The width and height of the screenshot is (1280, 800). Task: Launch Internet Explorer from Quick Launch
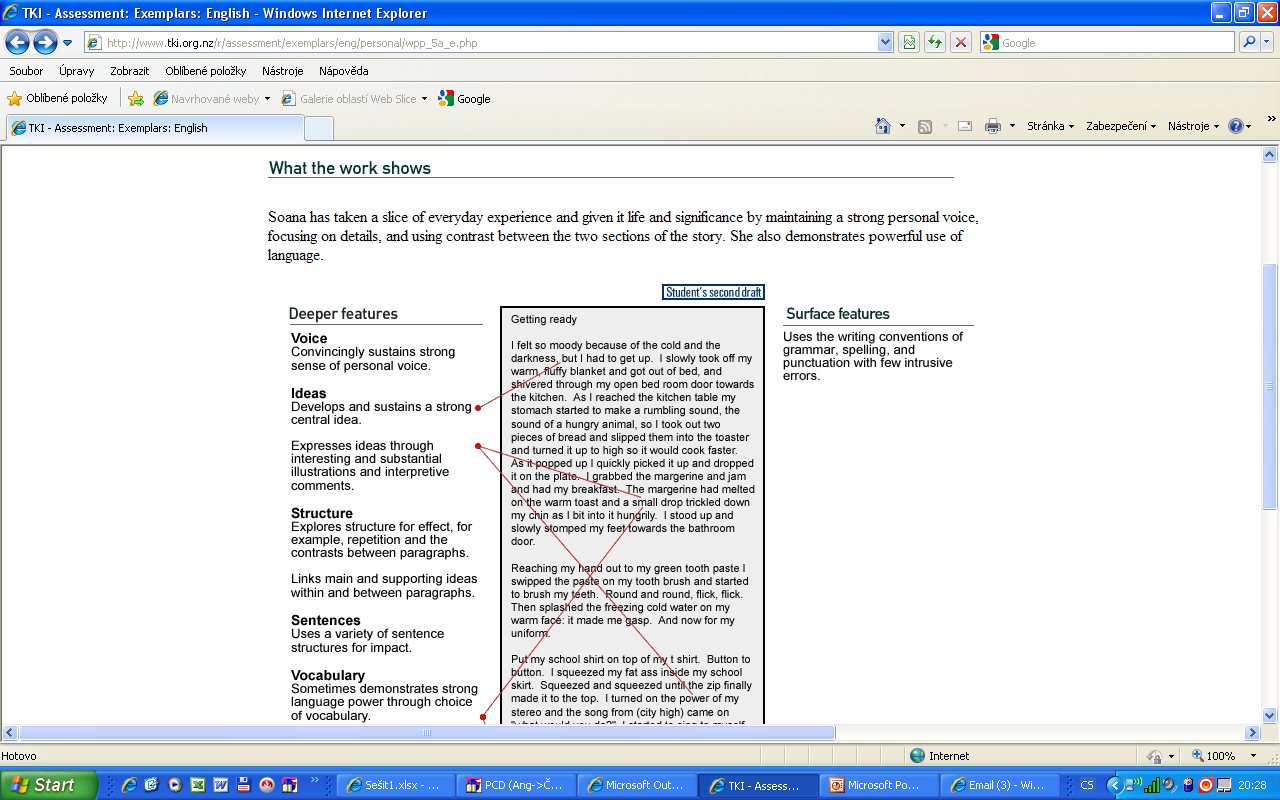(x=129, y=785)
